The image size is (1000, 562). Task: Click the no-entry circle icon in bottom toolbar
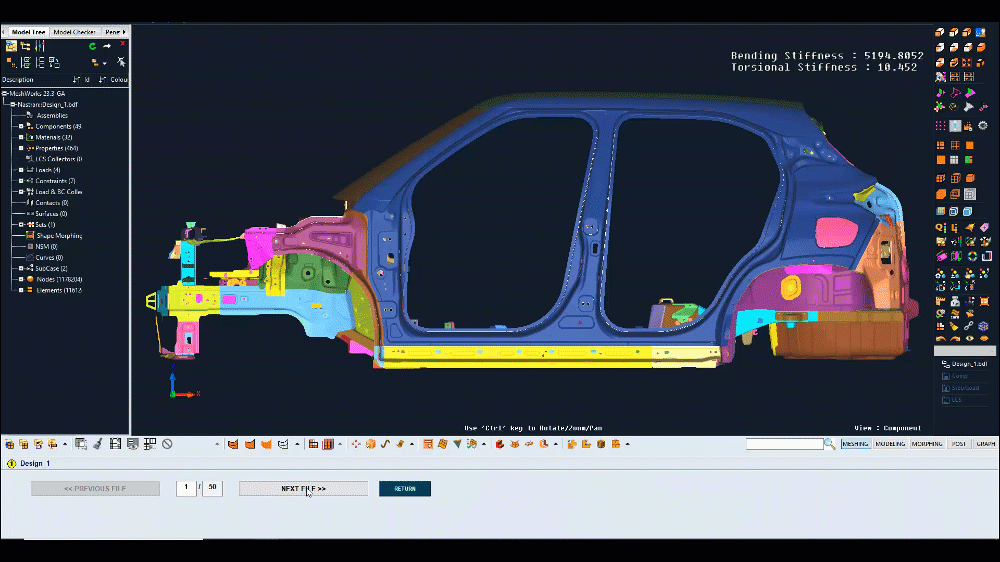click(168, 444)
